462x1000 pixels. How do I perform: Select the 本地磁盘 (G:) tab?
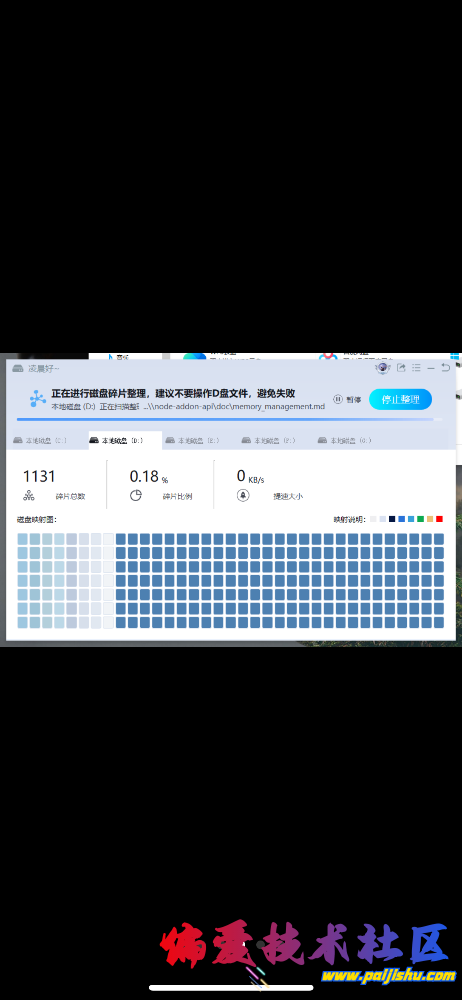click(345, 440)
